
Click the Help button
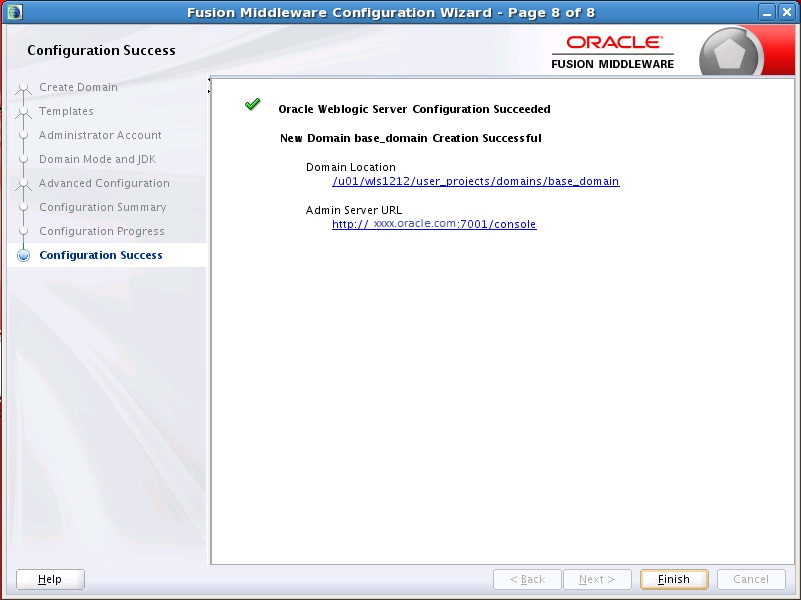click(x=50, y=579)
